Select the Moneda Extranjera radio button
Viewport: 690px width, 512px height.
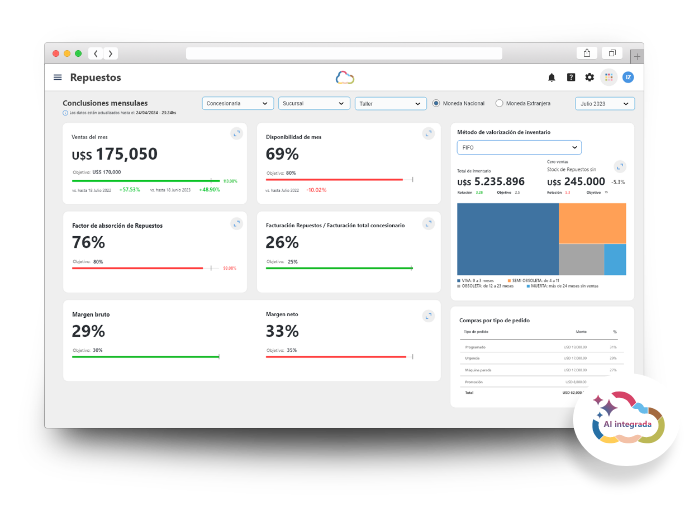tap(499, 103)
